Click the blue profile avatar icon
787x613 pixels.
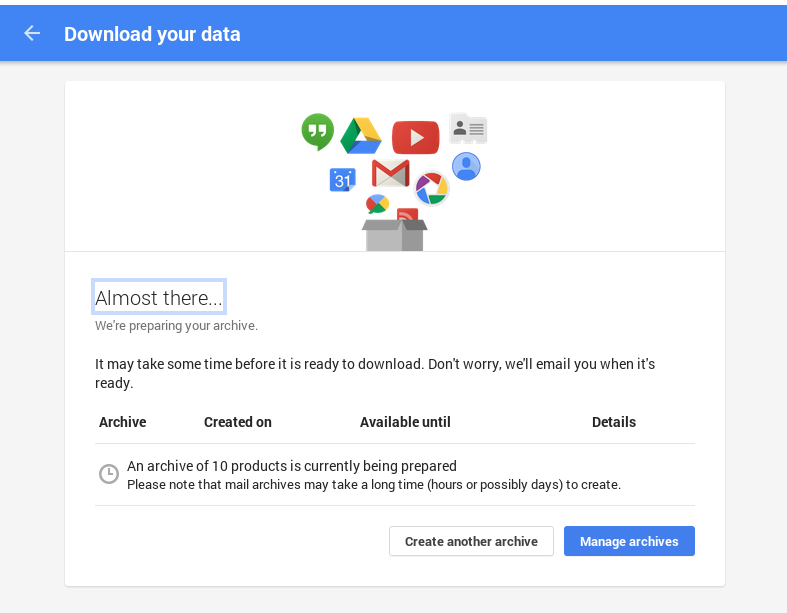(466, 166)
